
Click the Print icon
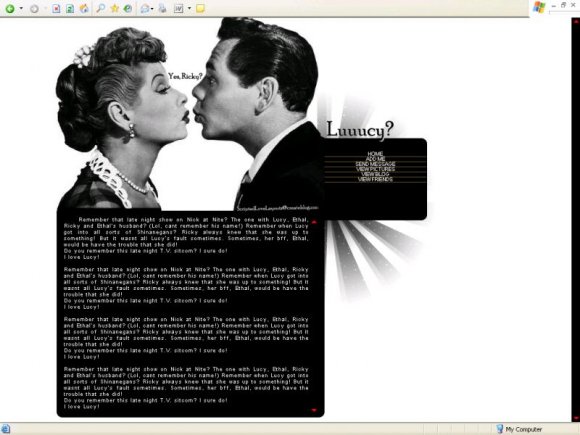[162, 8]
